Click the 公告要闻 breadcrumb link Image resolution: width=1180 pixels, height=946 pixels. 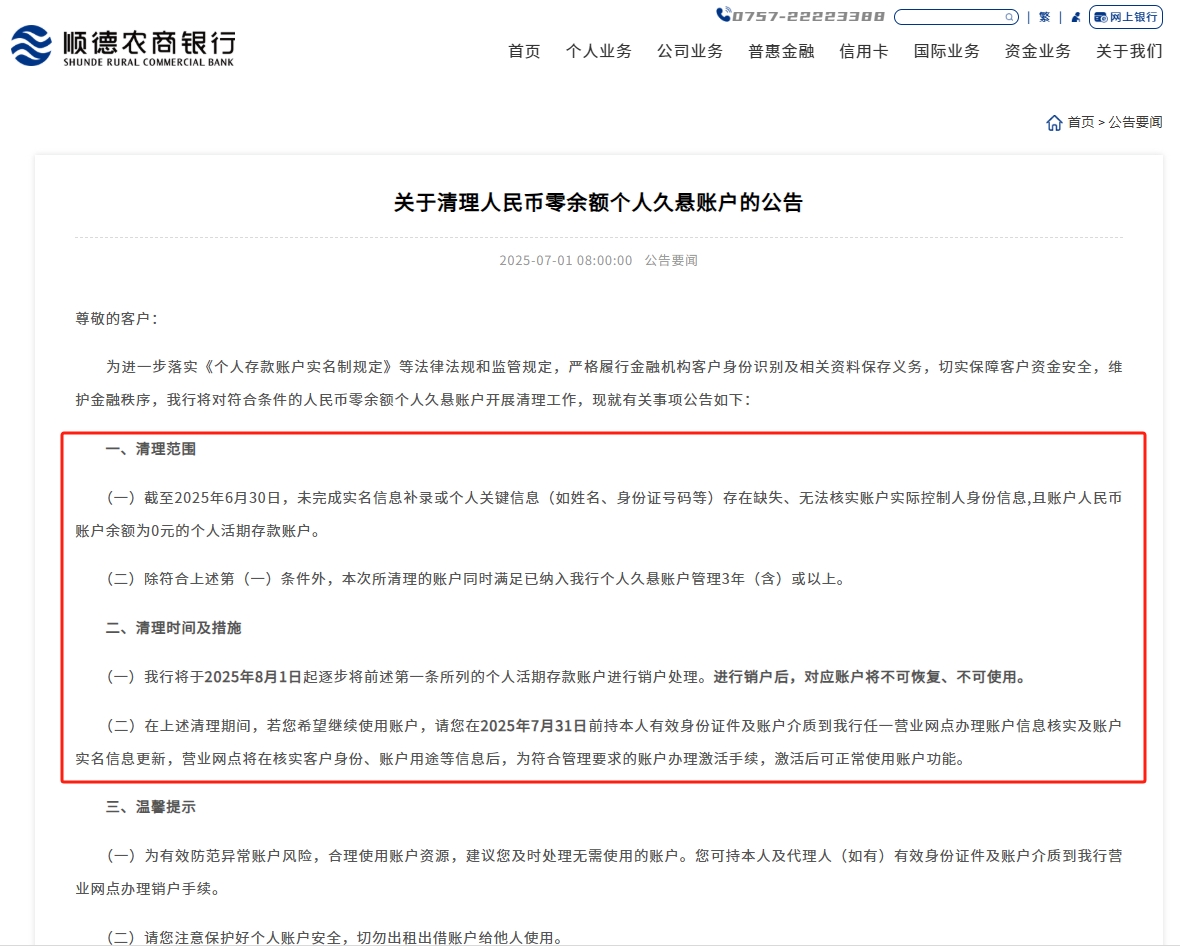[x=1137, y=122]
